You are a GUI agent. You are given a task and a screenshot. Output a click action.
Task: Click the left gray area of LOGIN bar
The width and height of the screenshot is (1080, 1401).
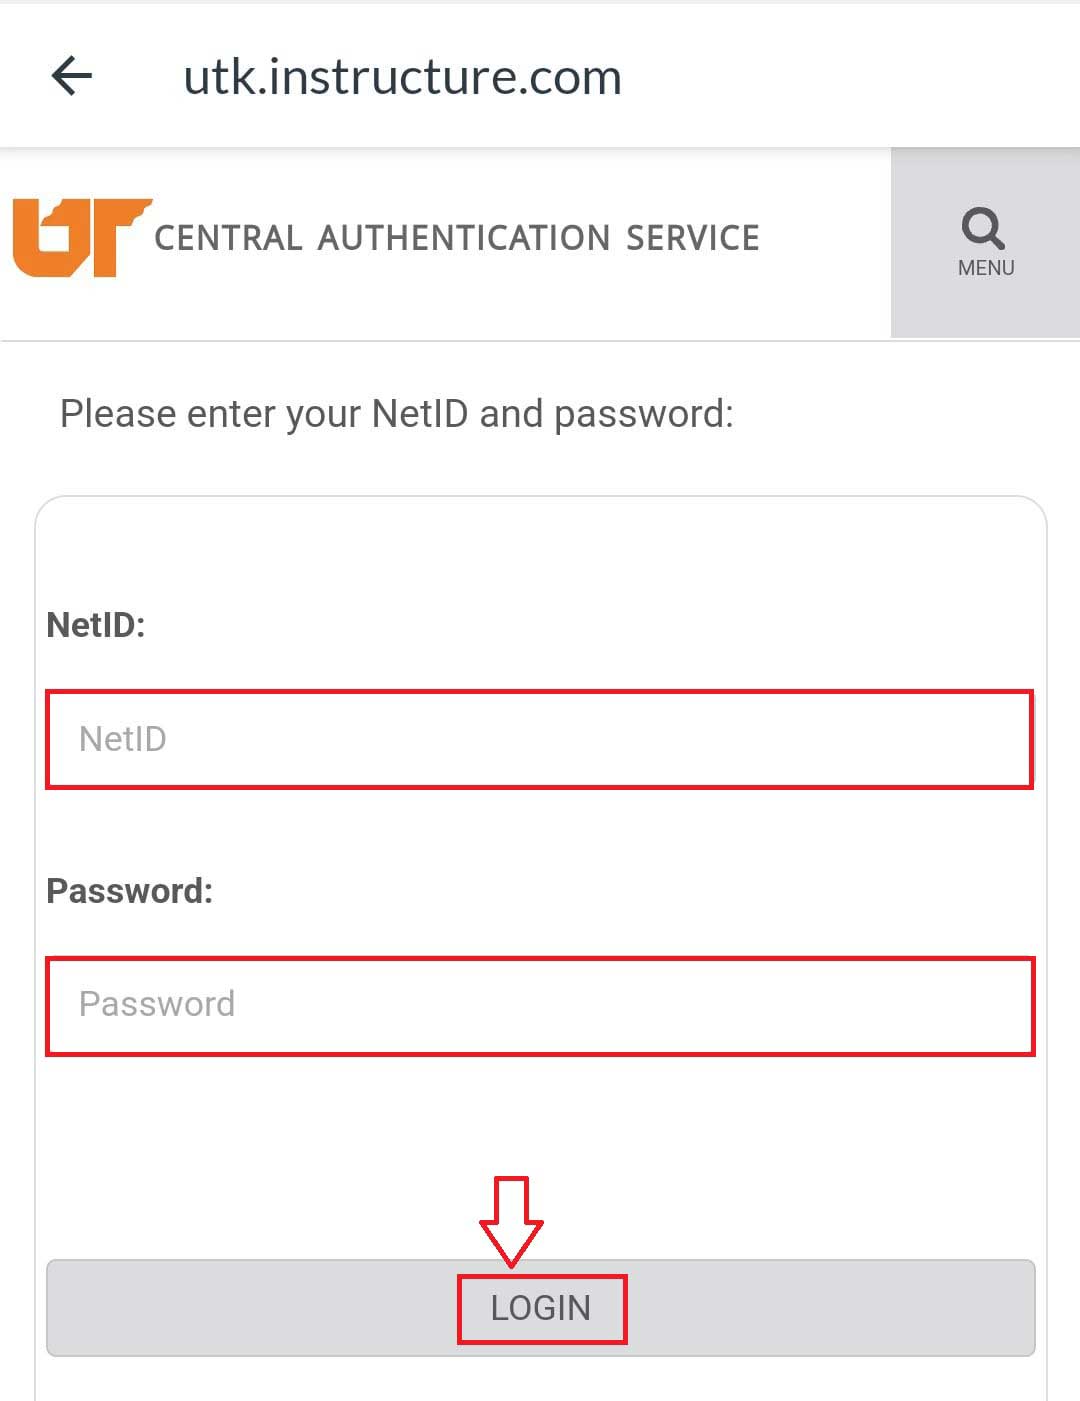click(x=250, y=1308)
